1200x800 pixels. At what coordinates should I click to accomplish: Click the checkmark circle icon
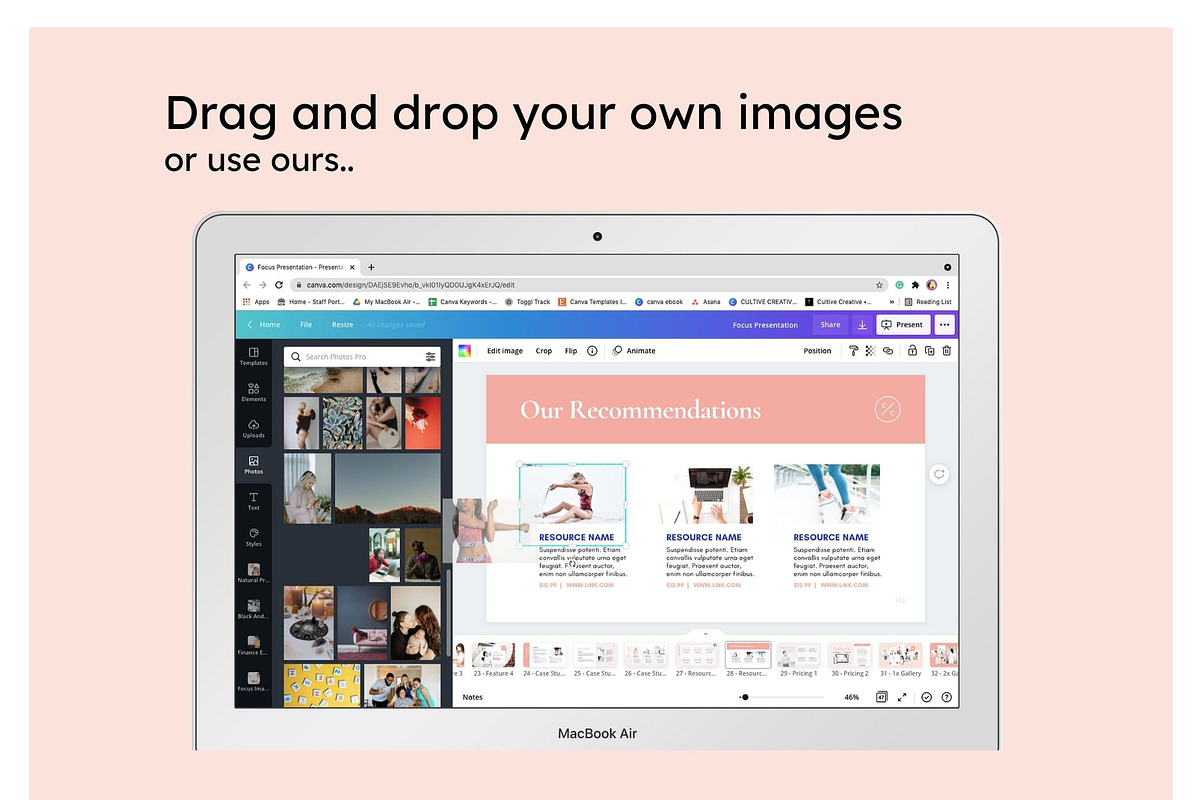(927, 697)
